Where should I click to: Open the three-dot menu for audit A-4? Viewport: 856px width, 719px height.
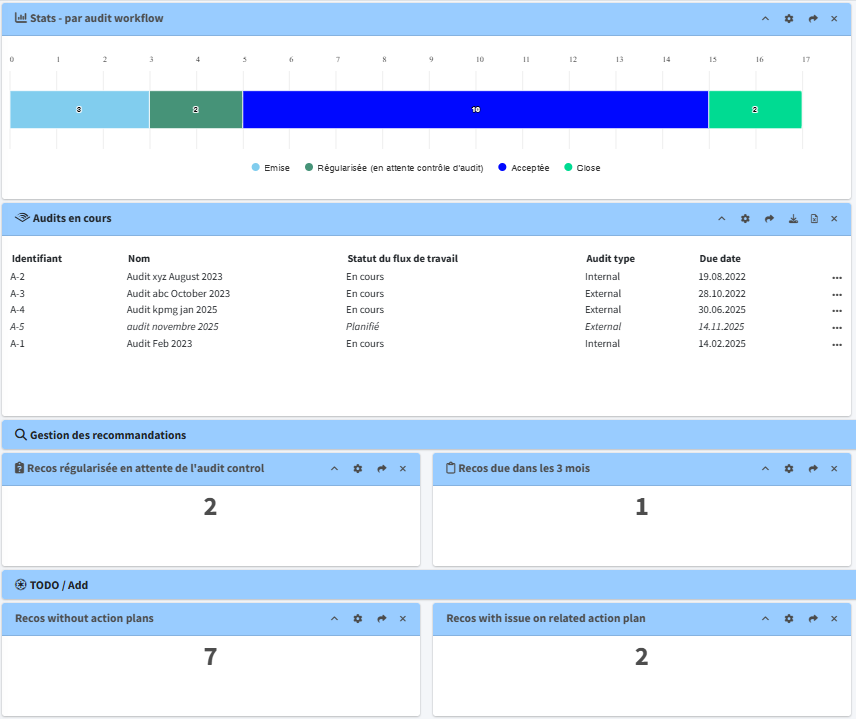click(x=836, y=311)
